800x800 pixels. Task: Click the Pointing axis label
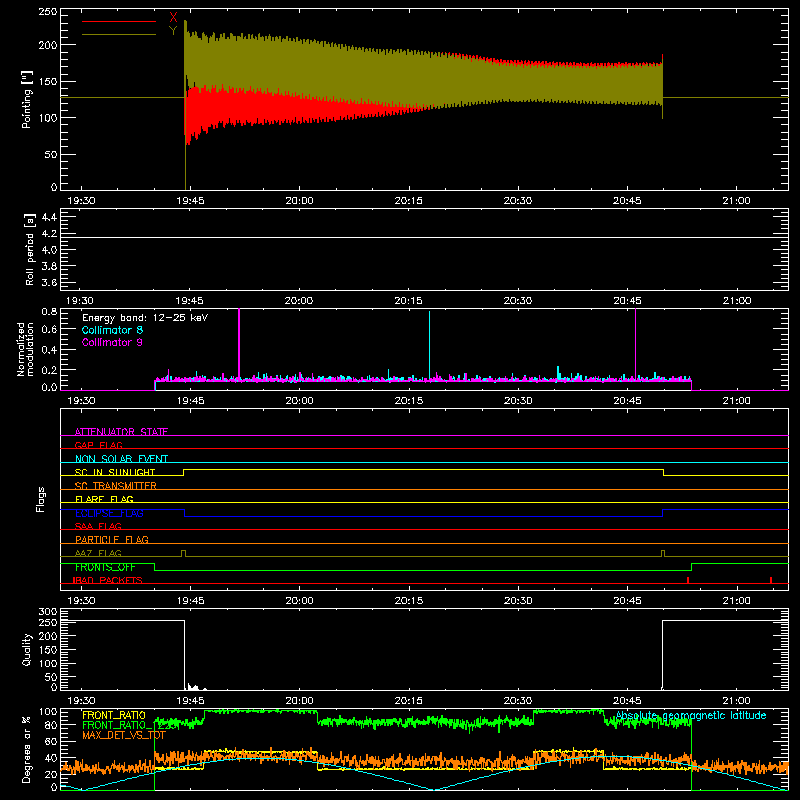pos(27,99)
